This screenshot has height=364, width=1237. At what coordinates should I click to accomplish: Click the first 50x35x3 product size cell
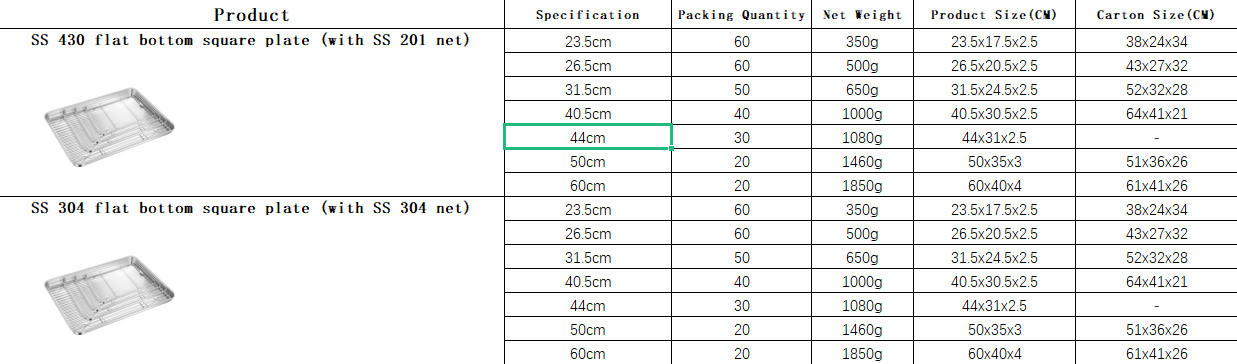coord(994,162)
